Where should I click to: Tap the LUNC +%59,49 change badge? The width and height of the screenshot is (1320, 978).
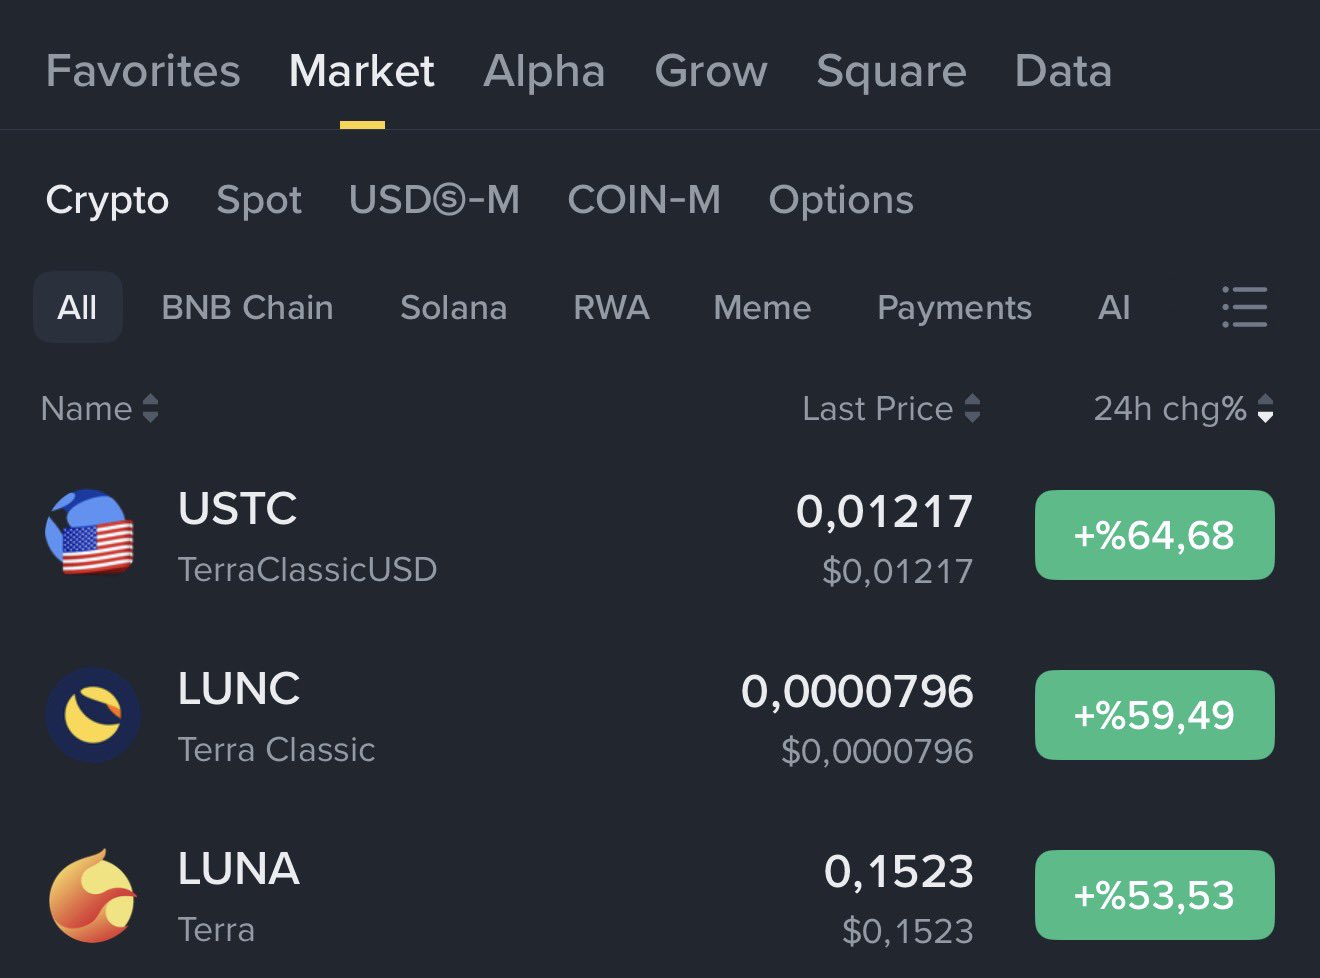coord(1154,715)
